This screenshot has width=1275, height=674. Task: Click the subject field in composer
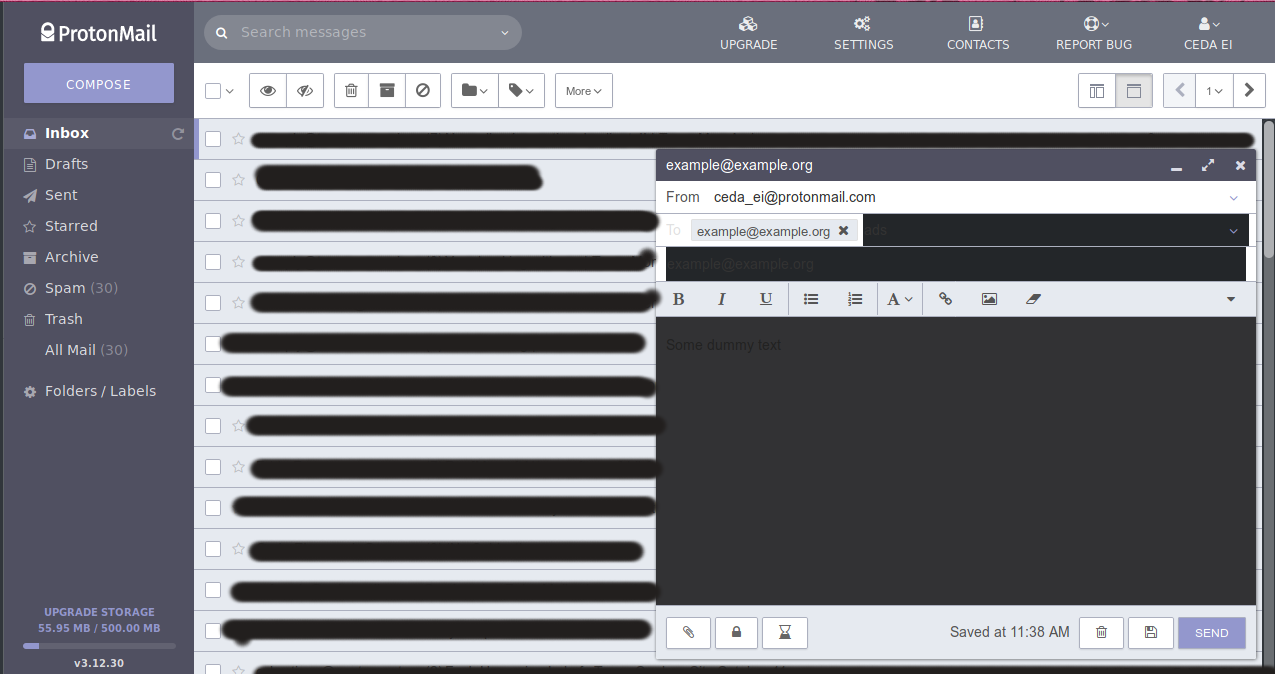coord(956,264)
